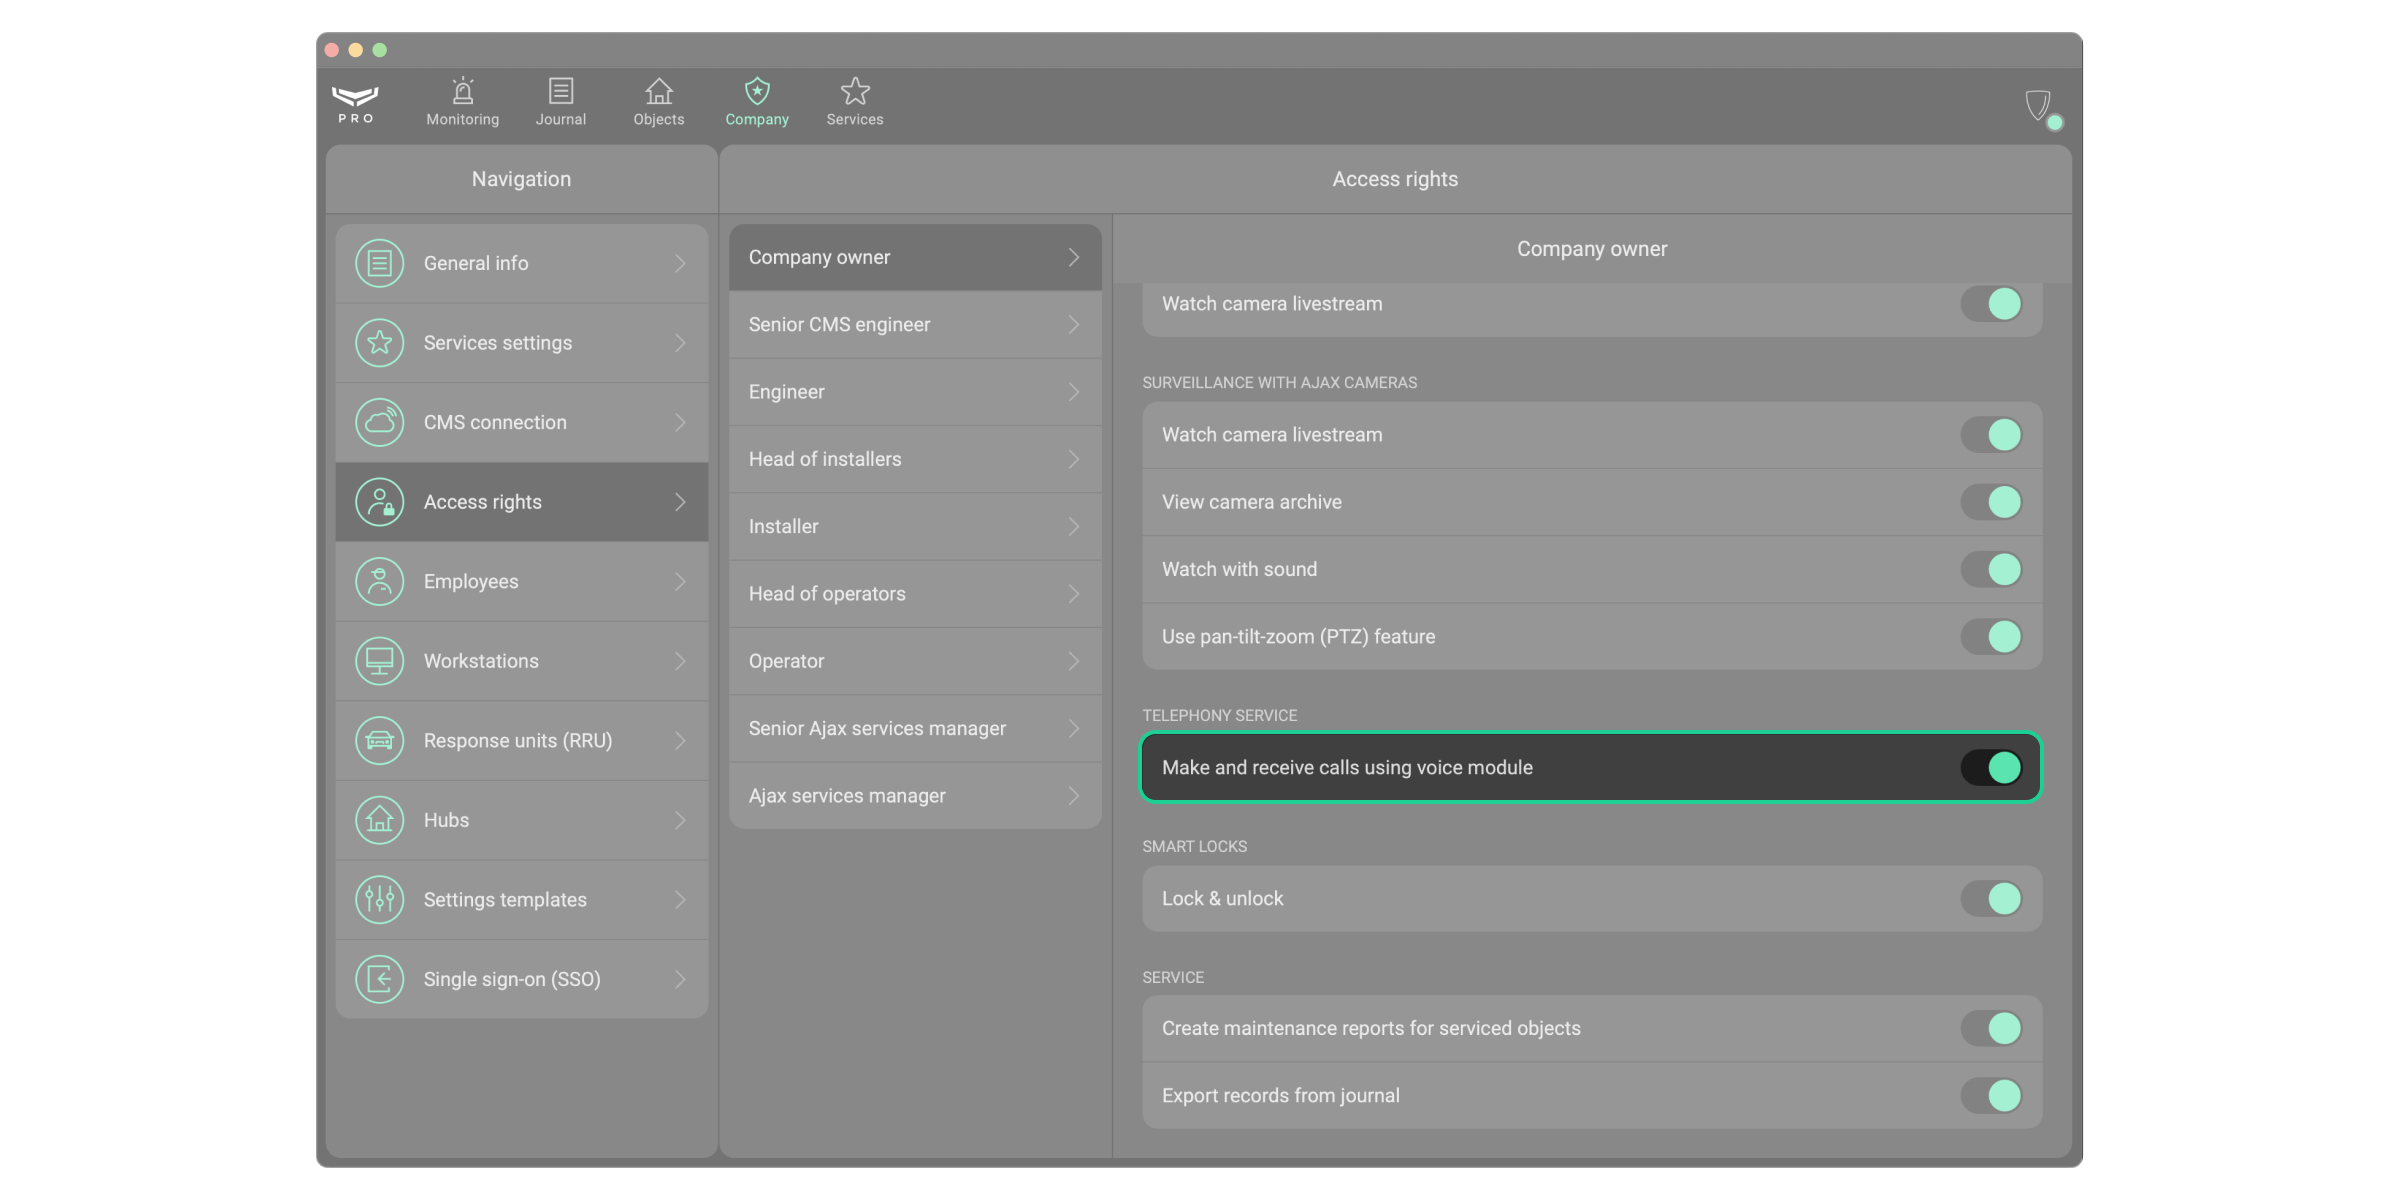Open the Services star icon

click(x=855, y=92)
